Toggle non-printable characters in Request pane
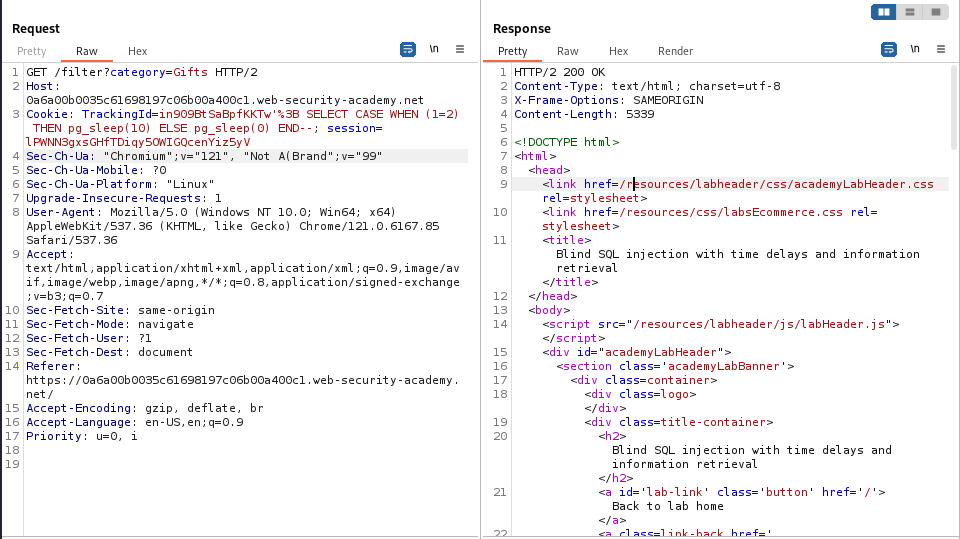The width and height of the screenshot is (960, 539). point(434,49)
